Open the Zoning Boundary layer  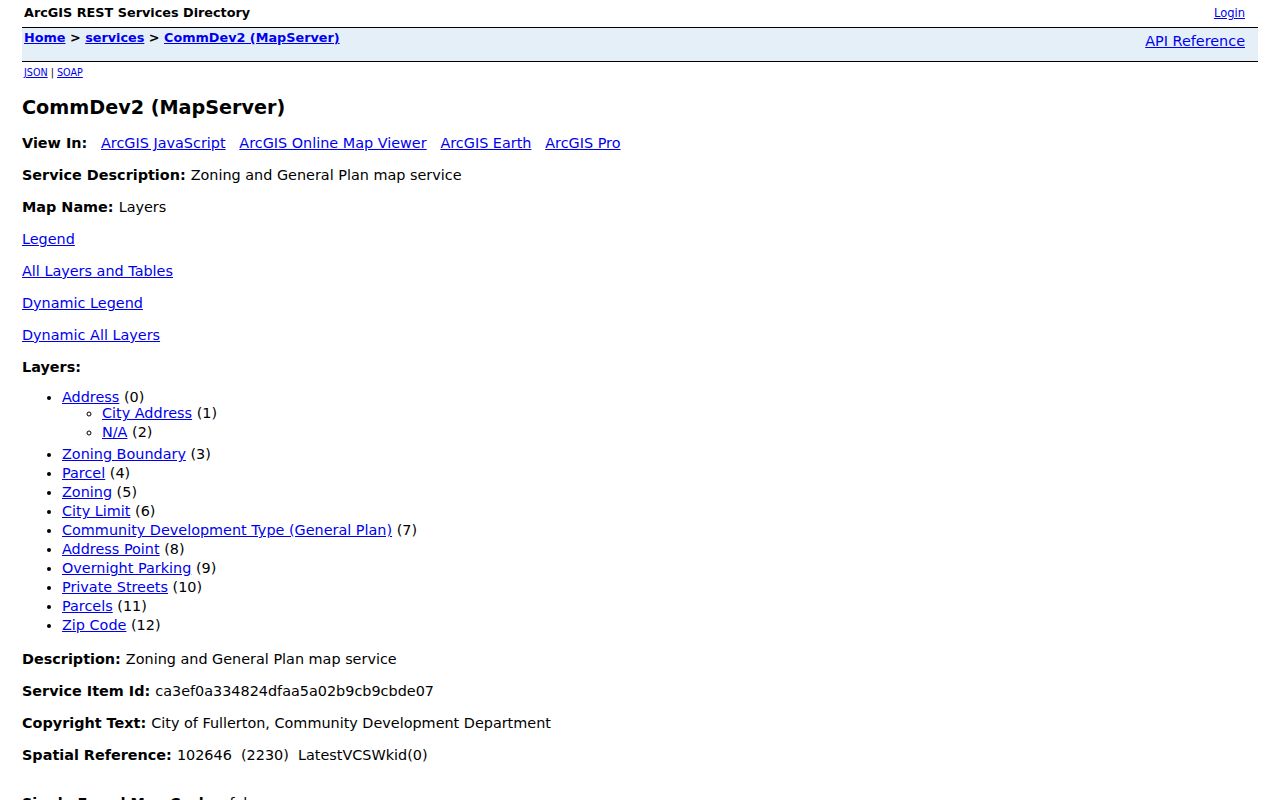coord(124,454)
